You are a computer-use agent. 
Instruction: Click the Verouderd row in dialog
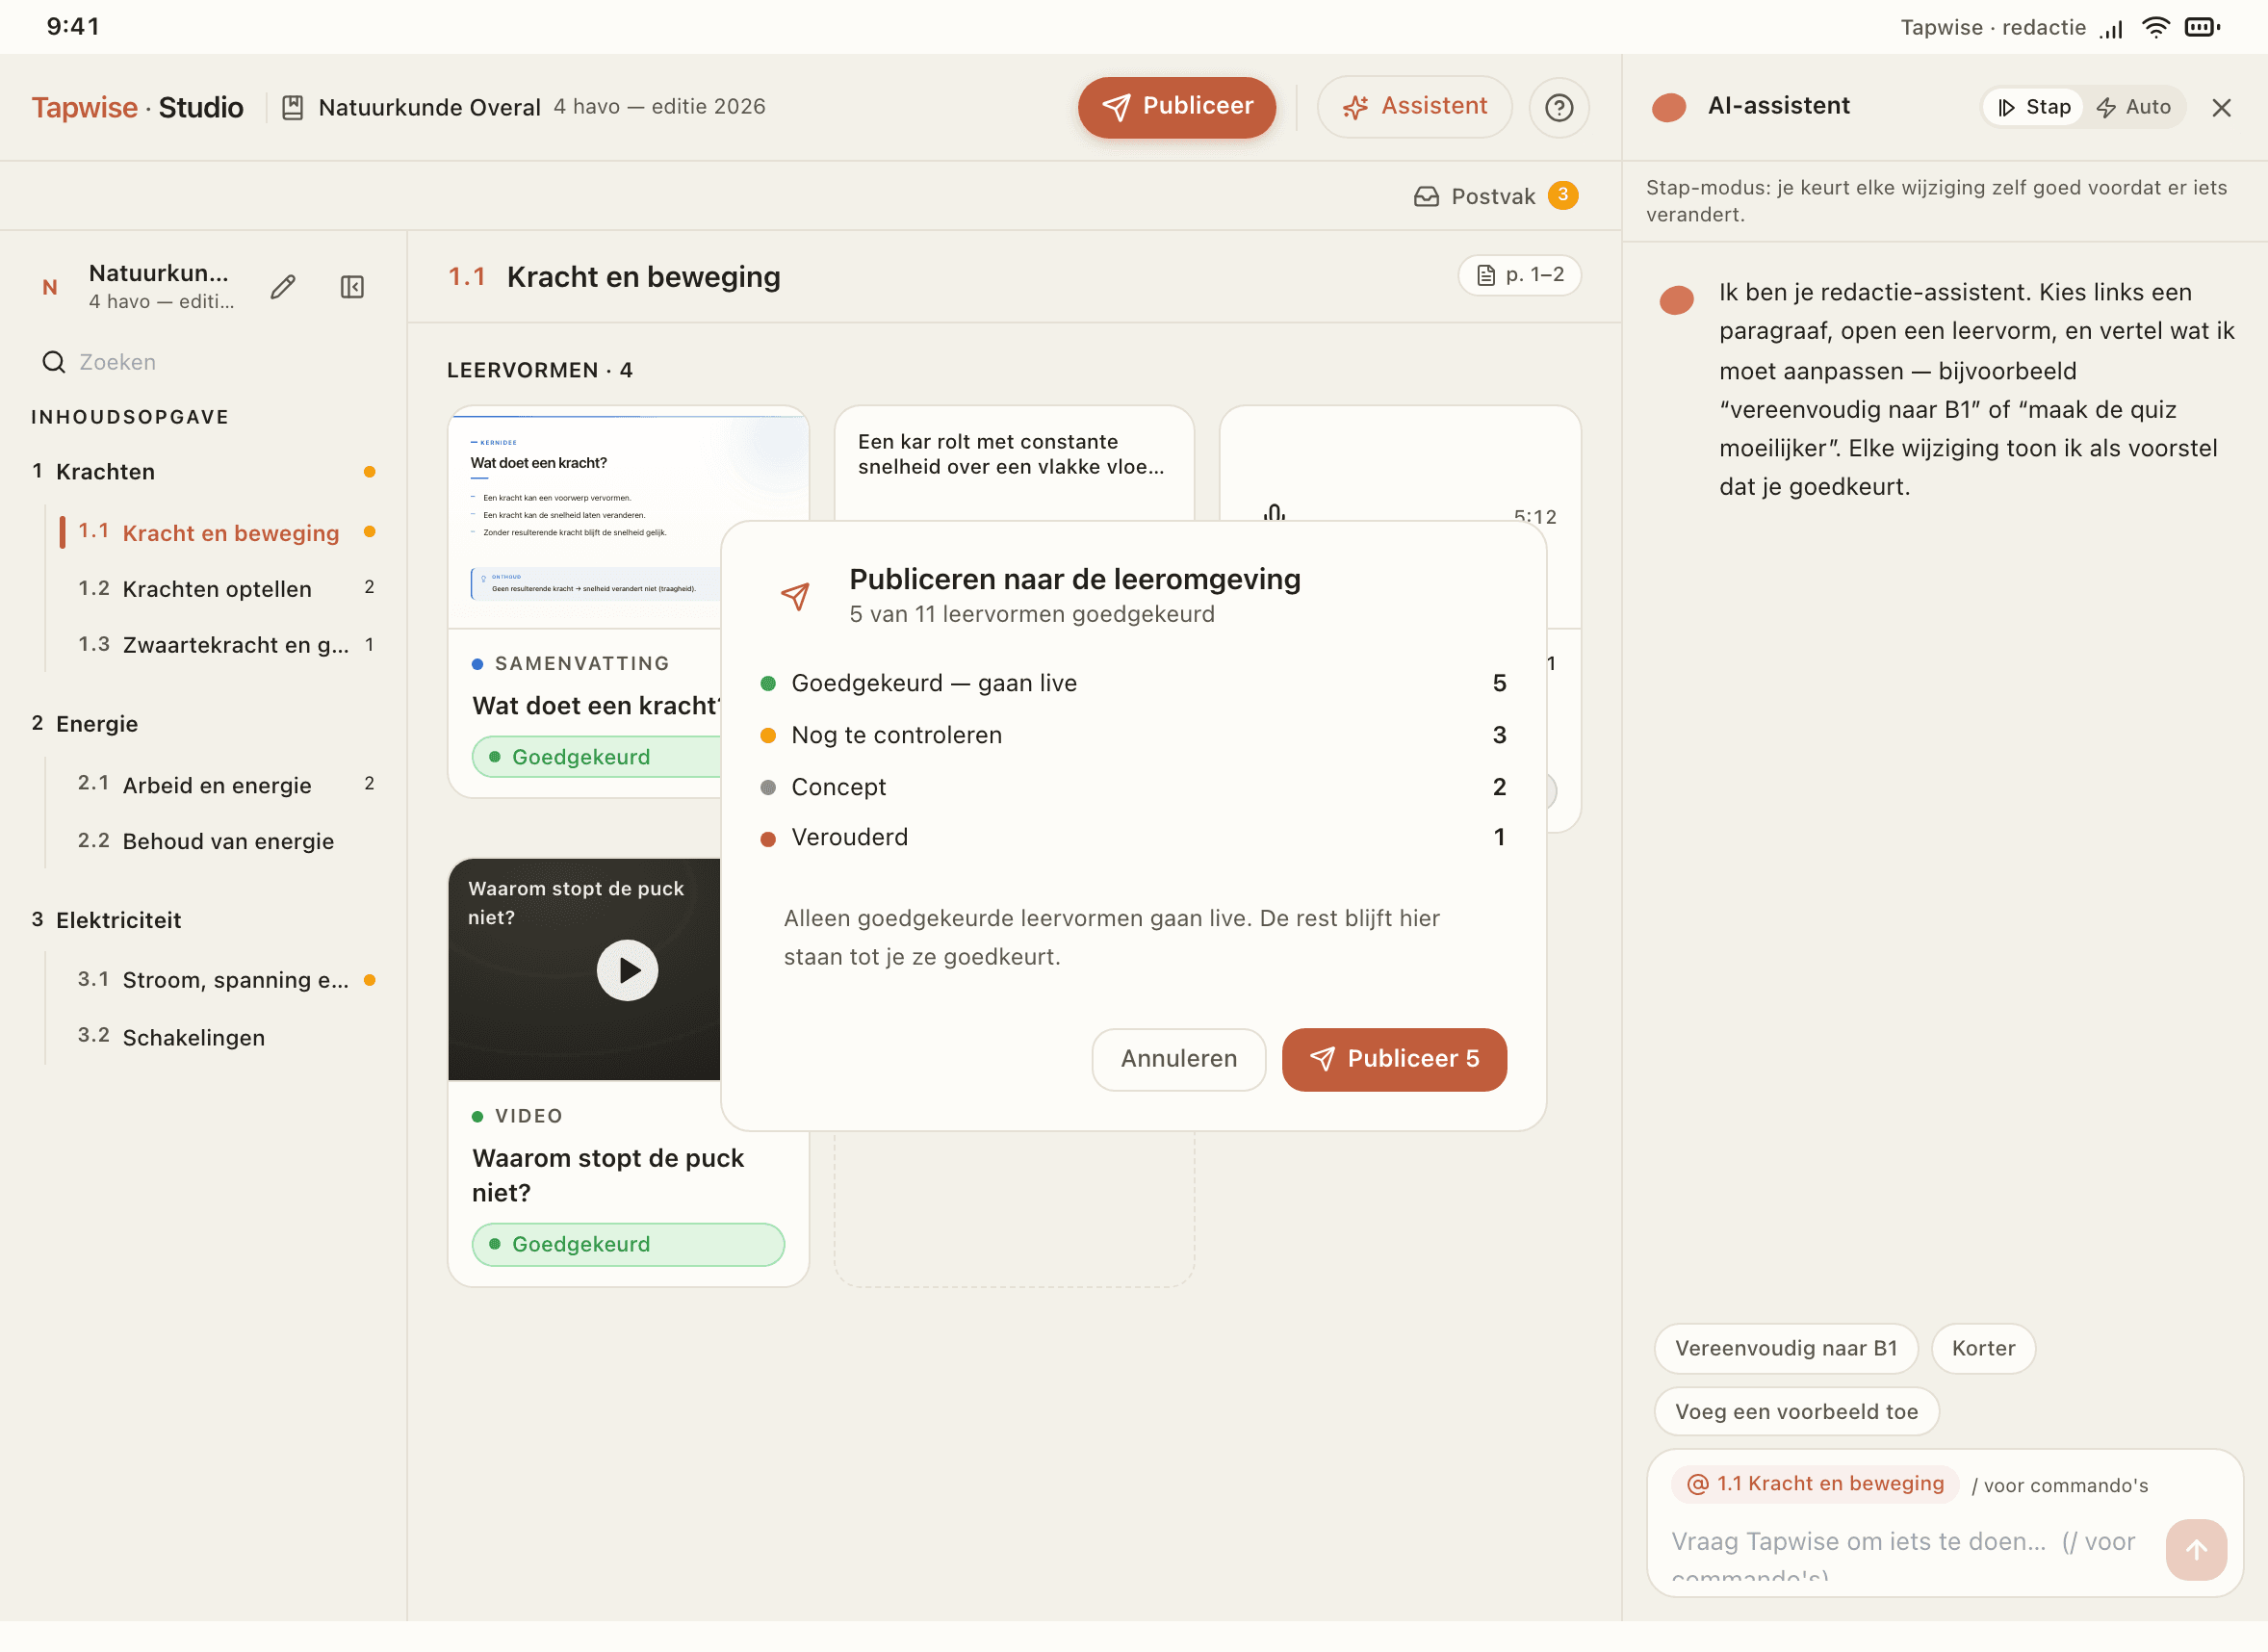(x=1133, y=837)
